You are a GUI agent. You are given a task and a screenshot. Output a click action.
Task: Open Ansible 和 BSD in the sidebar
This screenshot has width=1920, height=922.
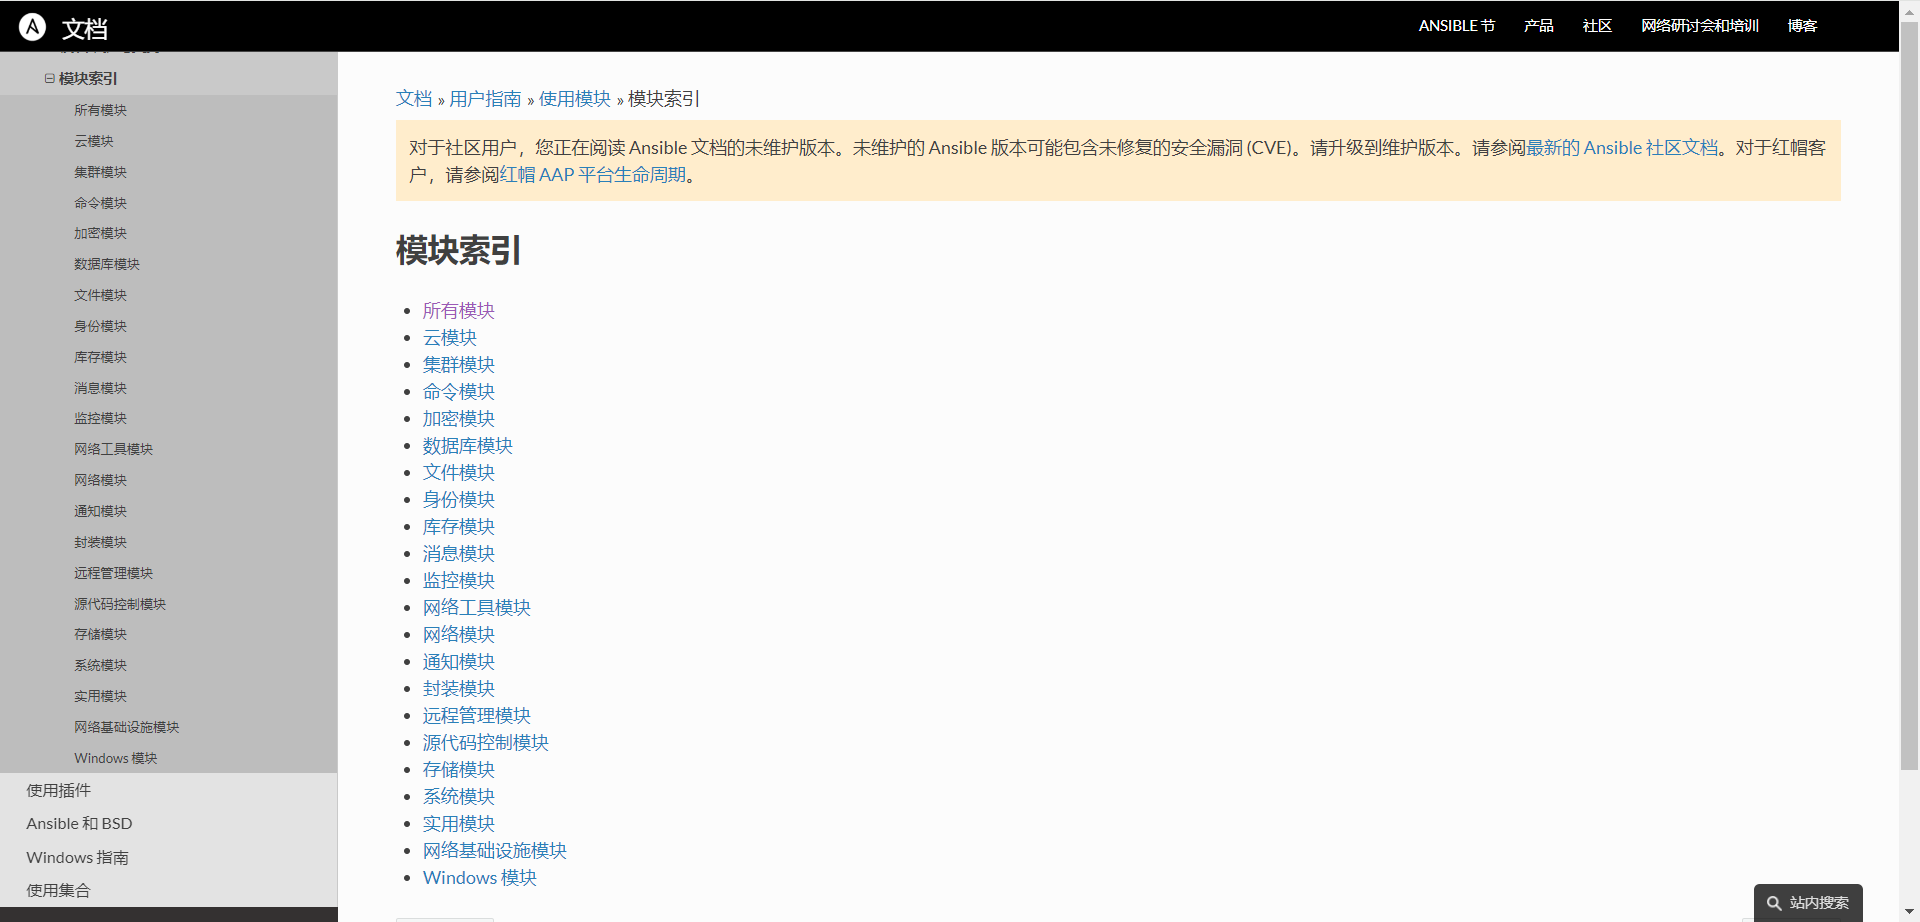79,824
